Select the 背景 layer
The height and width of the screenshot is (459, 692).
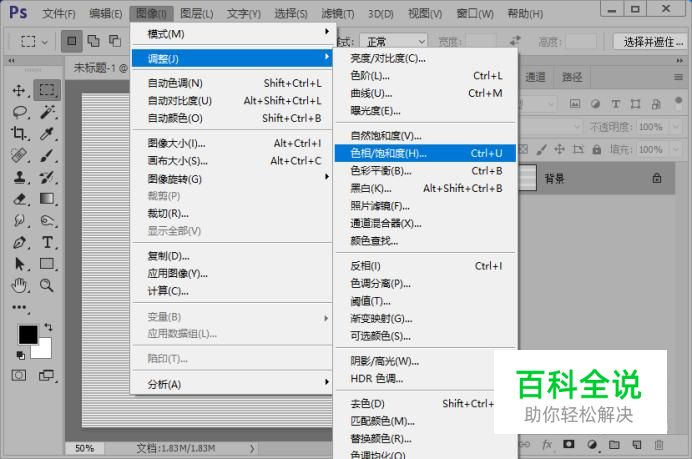tap(596, 178)
